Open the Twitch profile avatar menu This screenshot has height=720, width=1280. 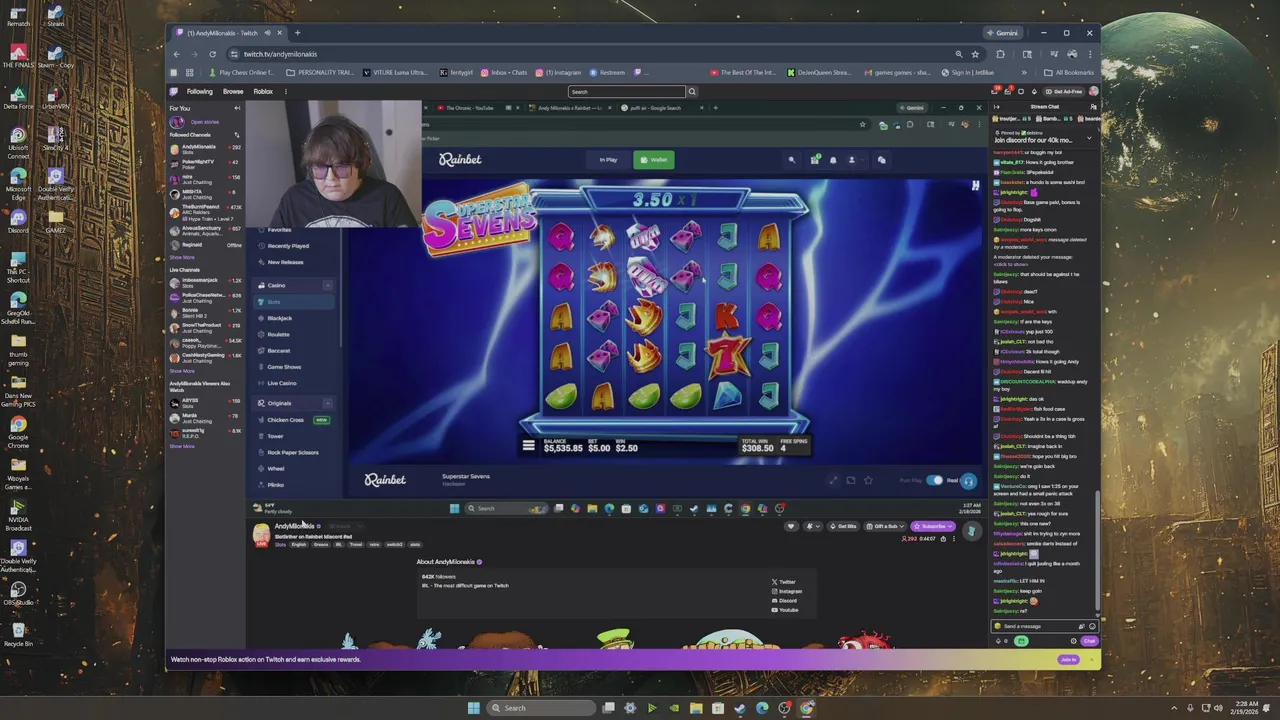tap(1093, 91)
